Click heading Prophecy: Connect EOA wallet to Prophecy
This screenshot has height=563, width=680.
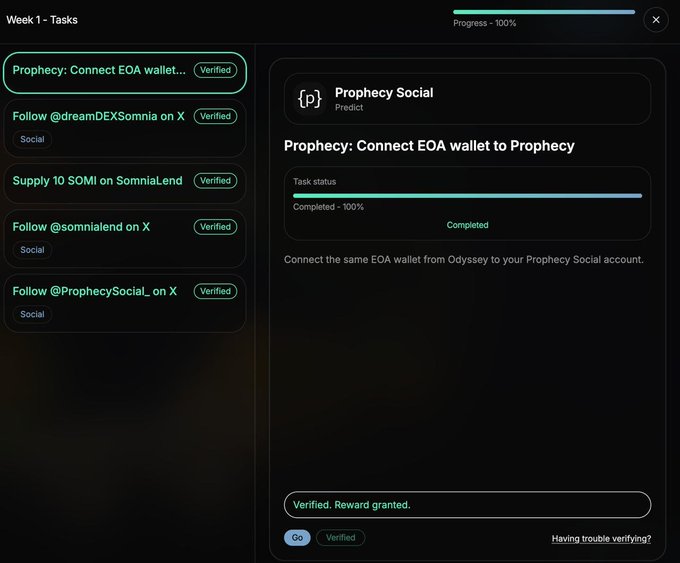click(429, 146)
